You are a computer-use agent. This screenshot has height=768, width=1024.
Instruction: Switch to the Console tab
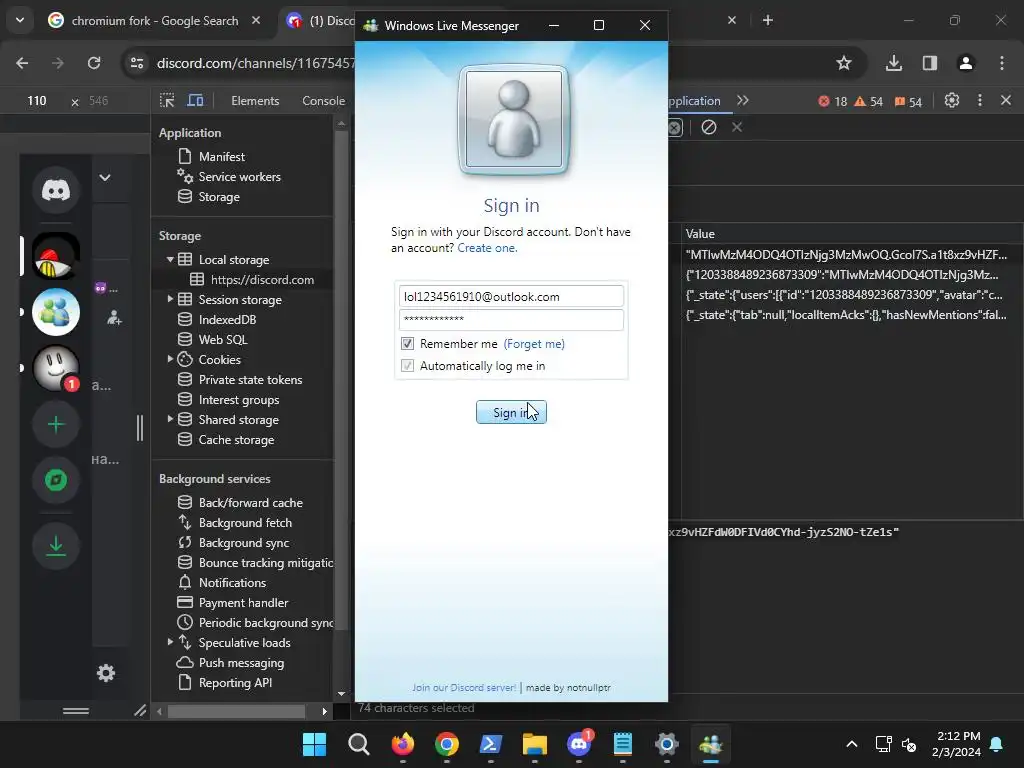[x=323, y=101]
